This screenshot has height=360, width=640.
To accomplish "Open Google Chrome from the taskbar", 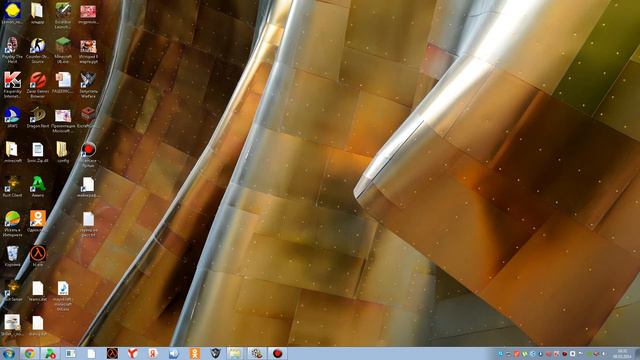I will click(29, 353).
